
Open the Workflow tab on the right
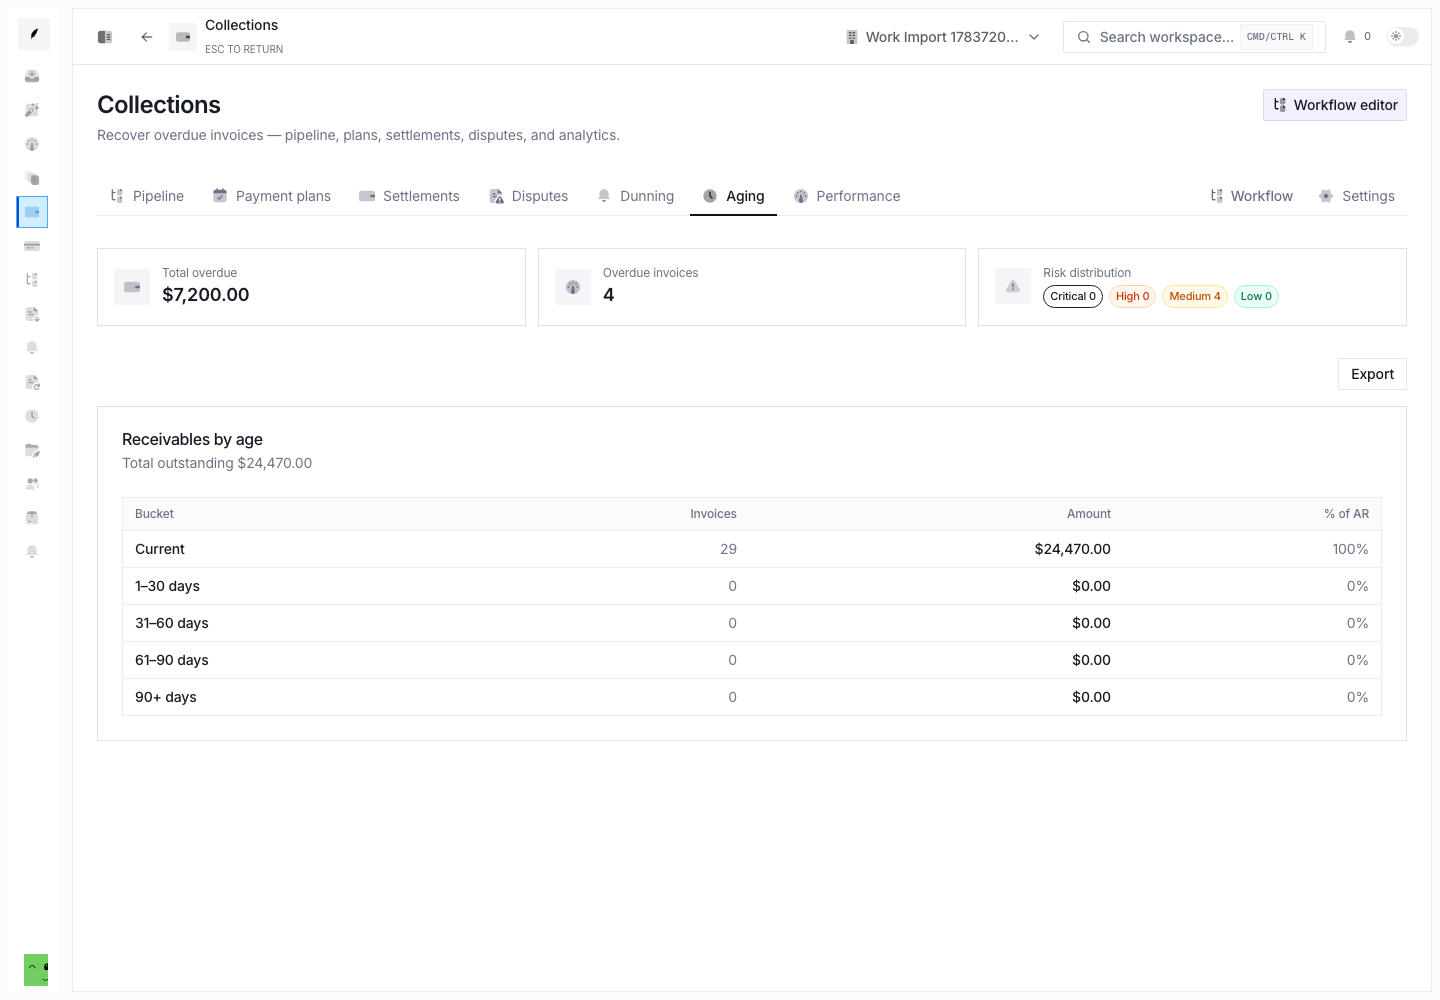coord(1251,196)
